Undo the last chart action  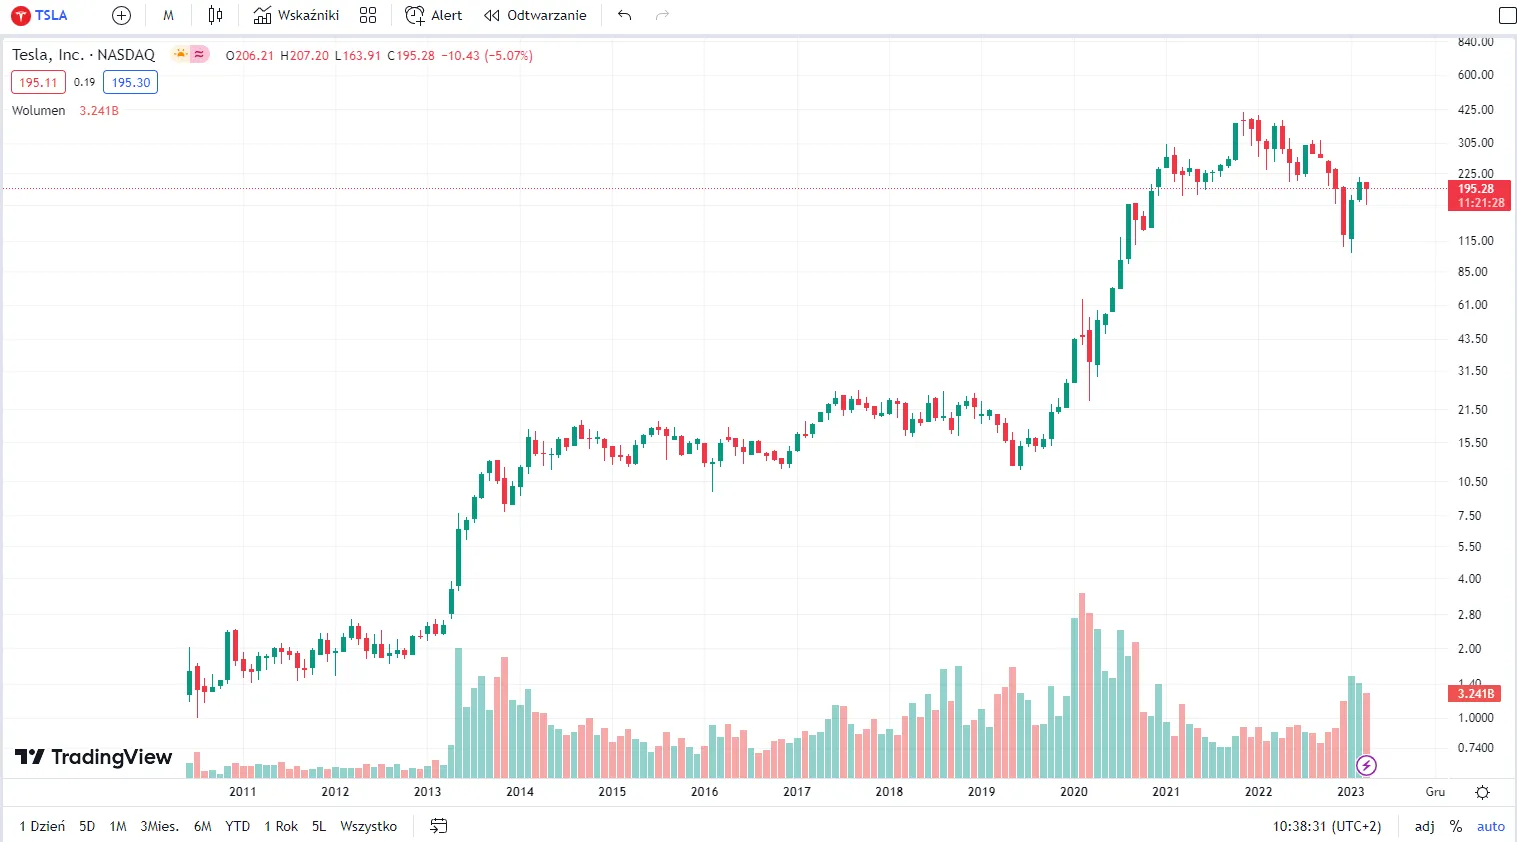625,15
